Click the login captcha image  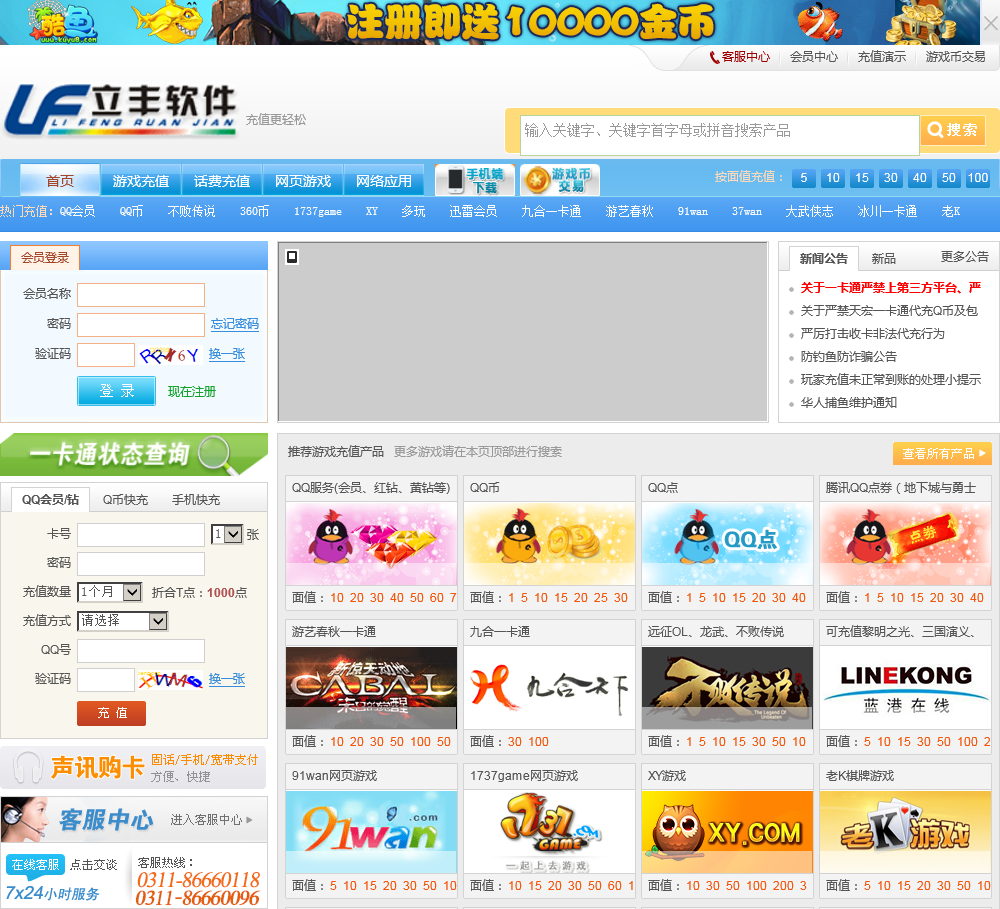(170, 355)
